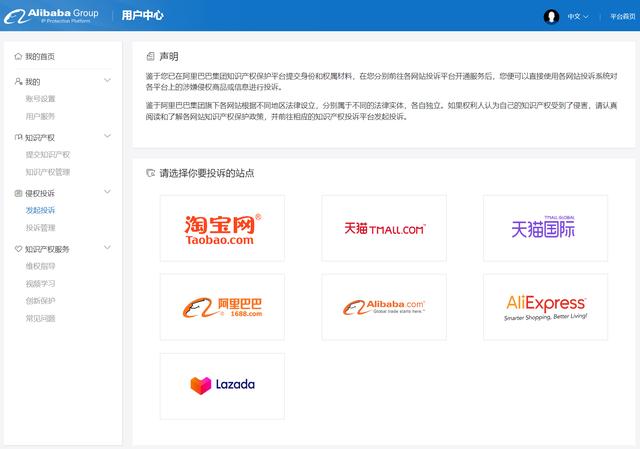
Task: Choose the AliExpress site card
Action: [545, 307]
